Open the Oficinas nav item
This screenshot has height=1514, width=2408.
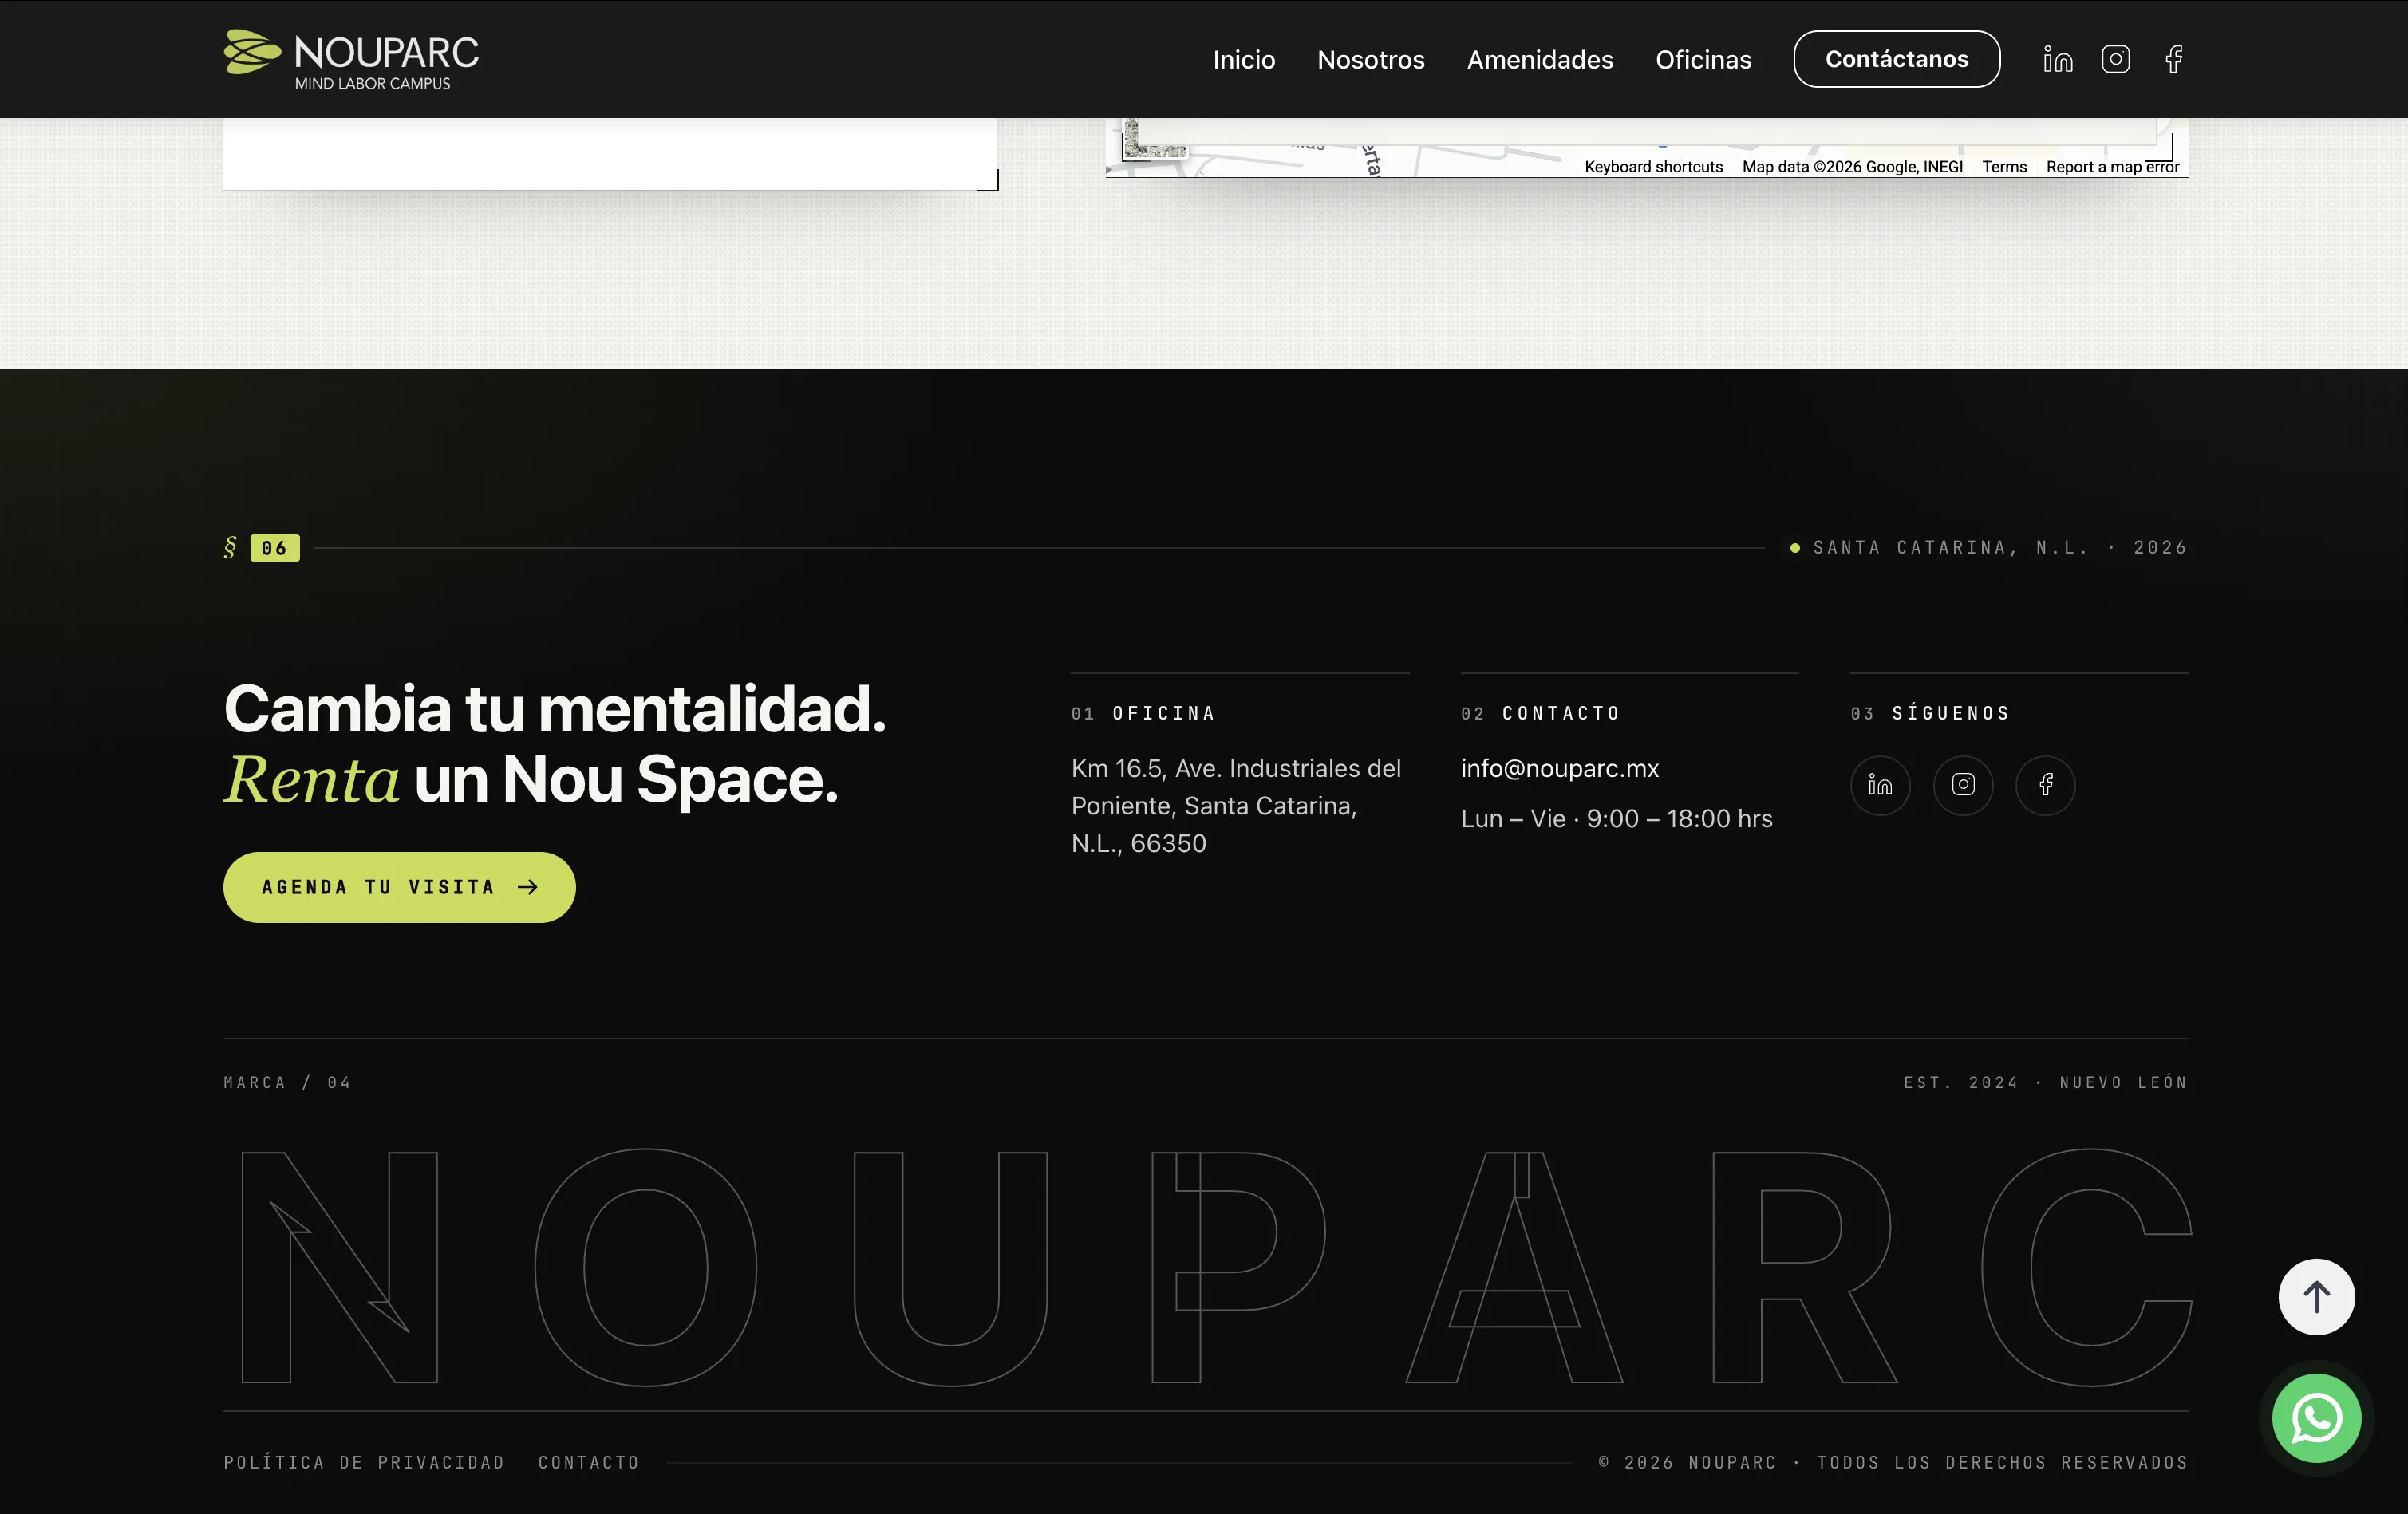(x=1703, y=59)
